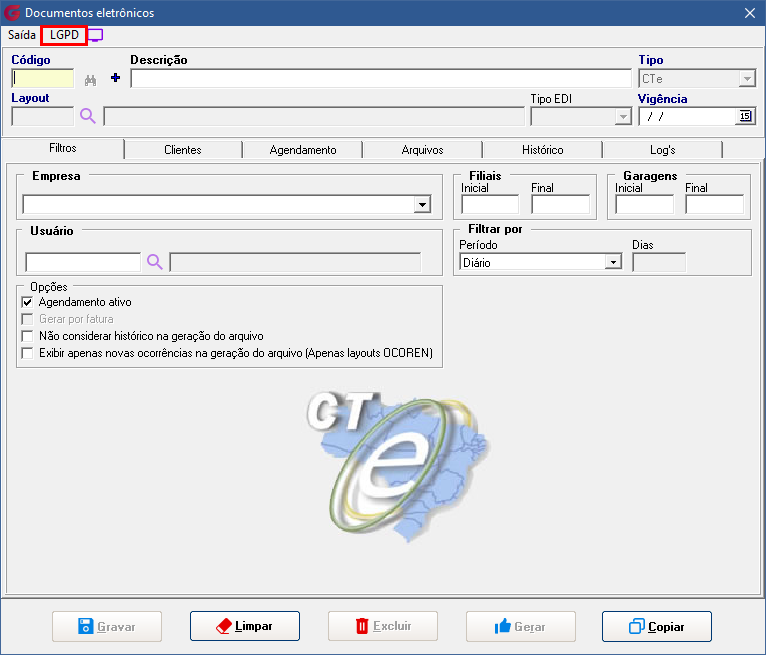The height and width of the screenshot is (655, 766).
Task: Enable Exibir apenas novas ocorrências checkbox
Action: click(27, 353)
